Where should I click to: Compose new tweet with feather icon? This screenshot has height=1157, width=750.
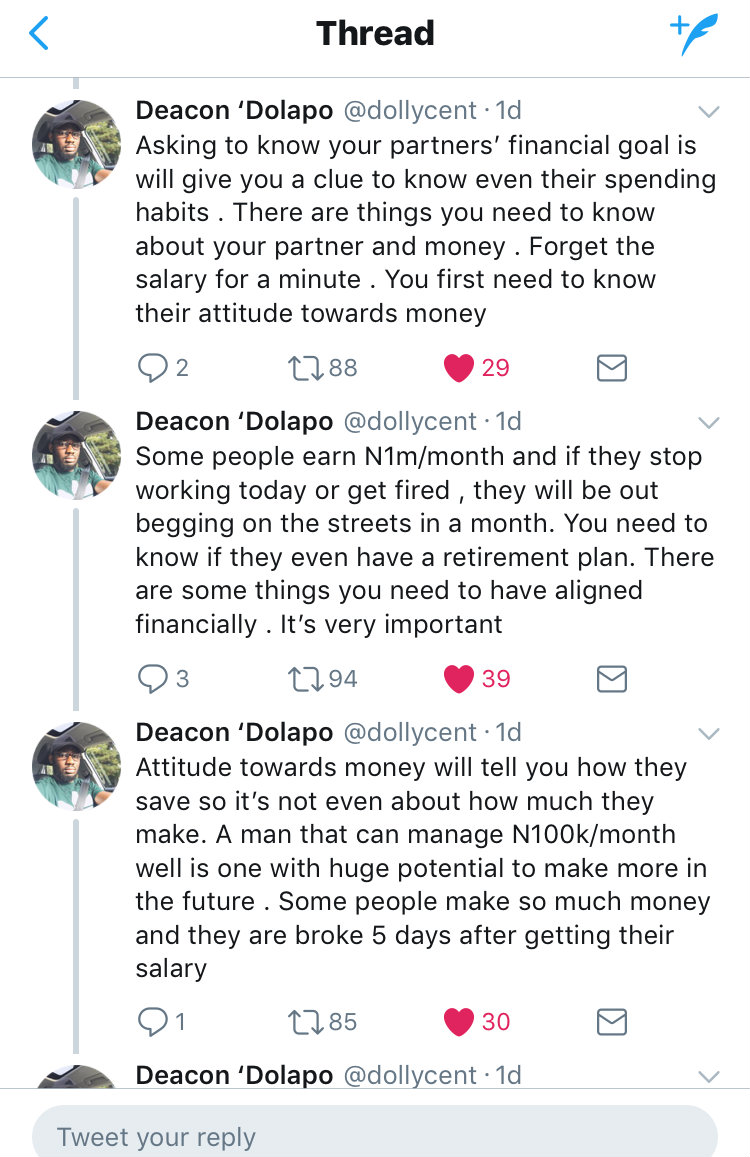coord(693,34)
